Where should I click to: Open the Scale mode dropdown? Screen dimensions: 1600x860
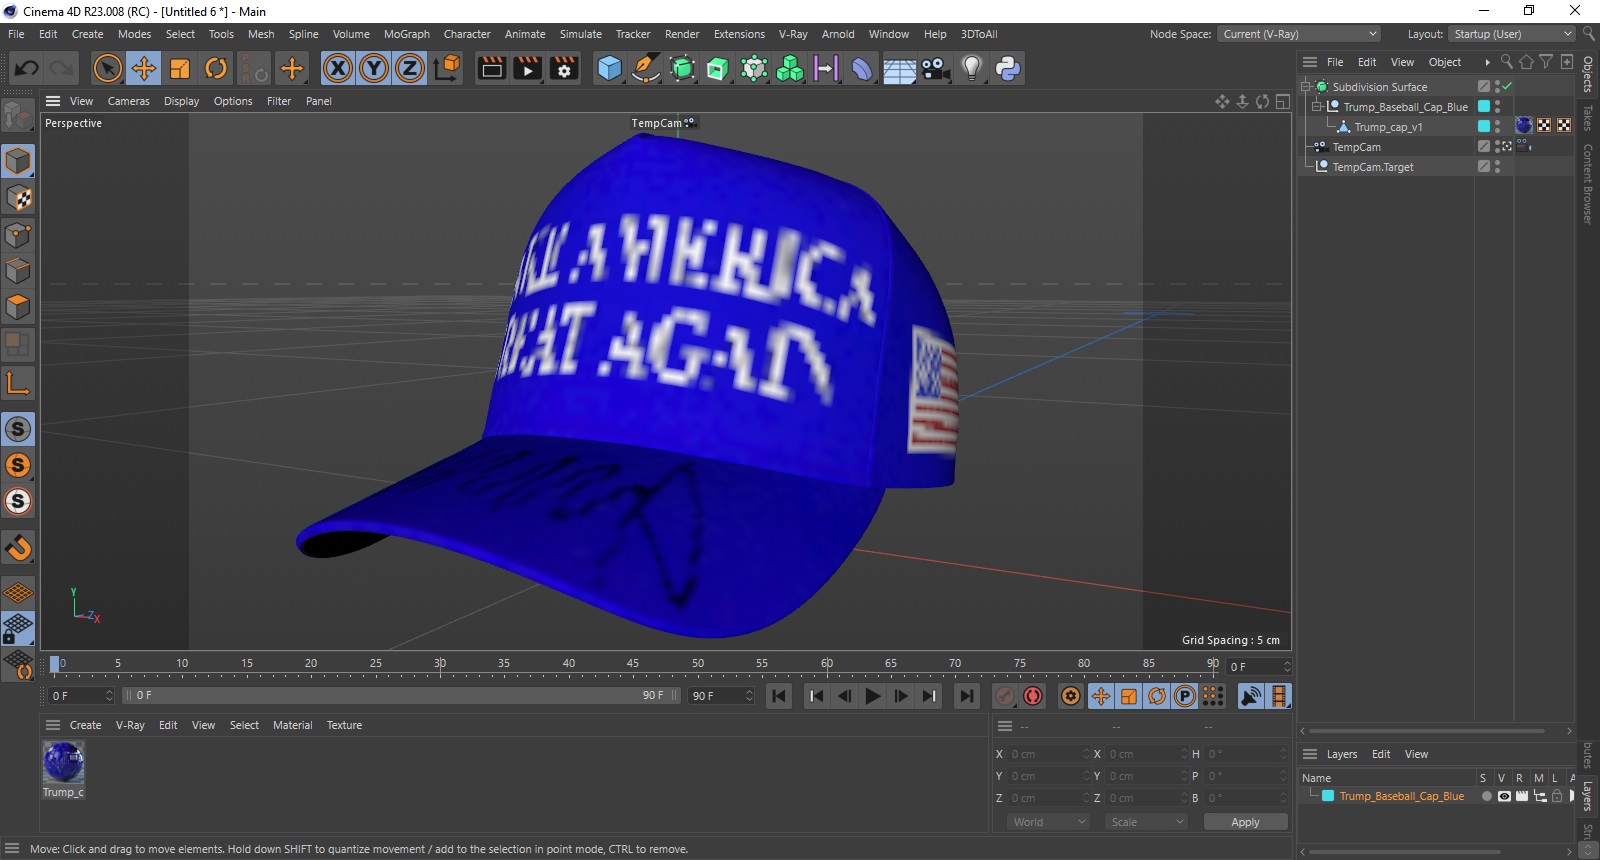pos(1146,822)
